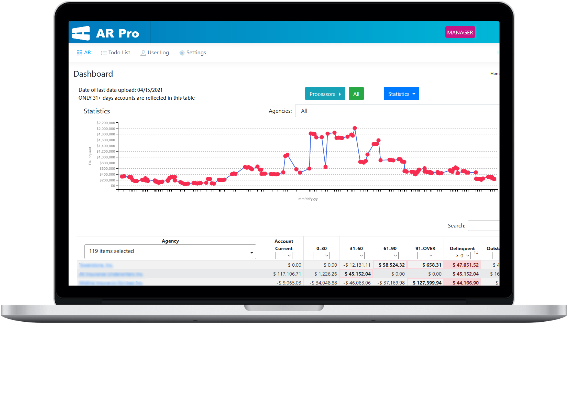Open the 91-Over column filter

click(426, 255)
